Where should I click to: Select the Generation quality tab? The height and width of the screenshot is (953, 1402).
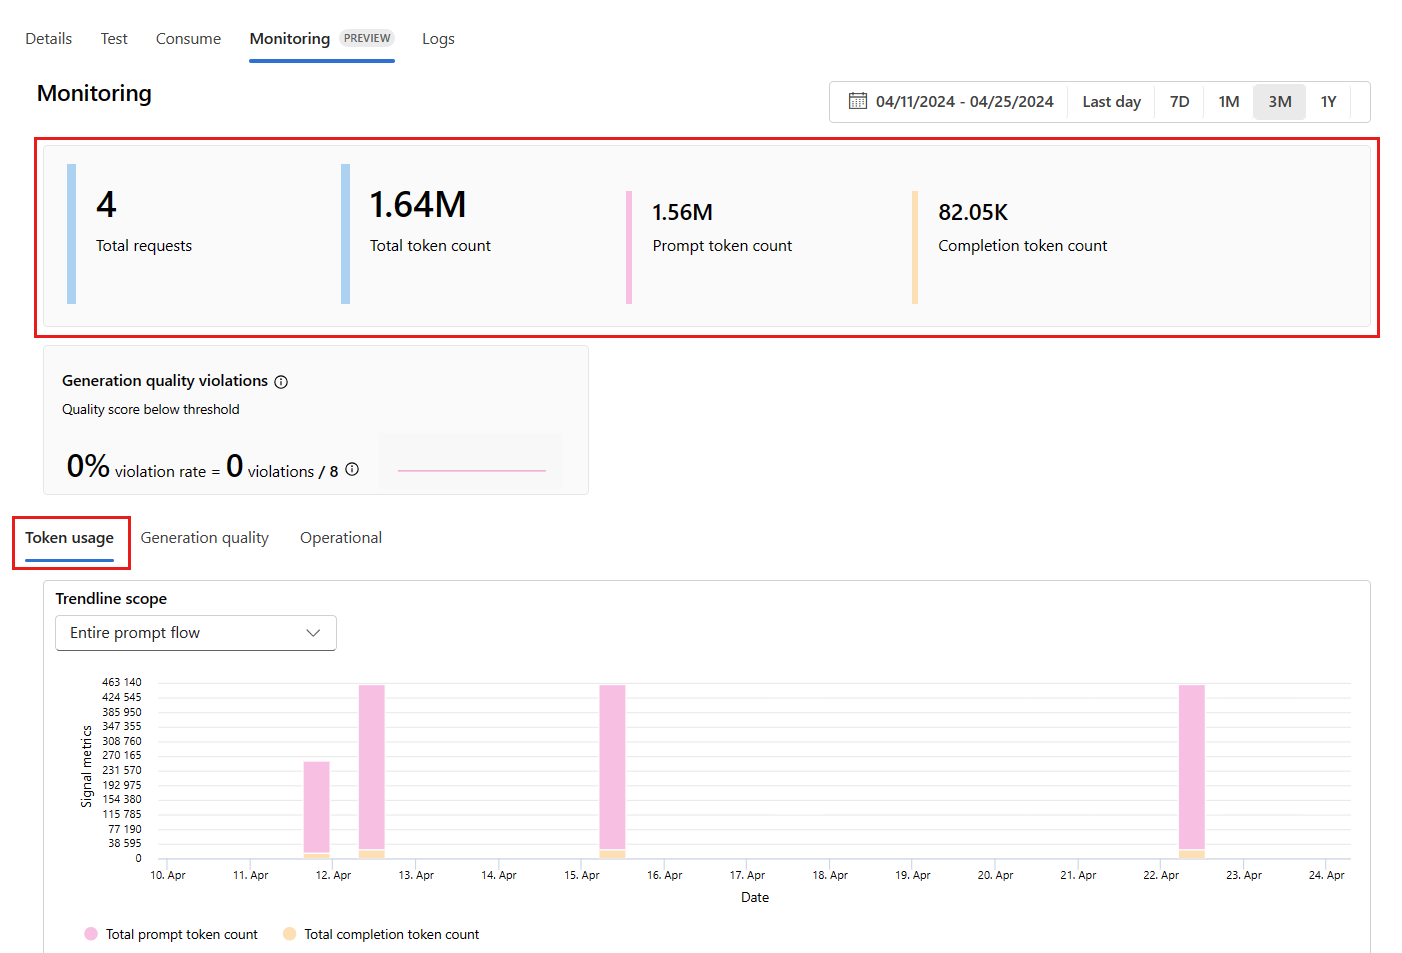[x=204, y=538]
